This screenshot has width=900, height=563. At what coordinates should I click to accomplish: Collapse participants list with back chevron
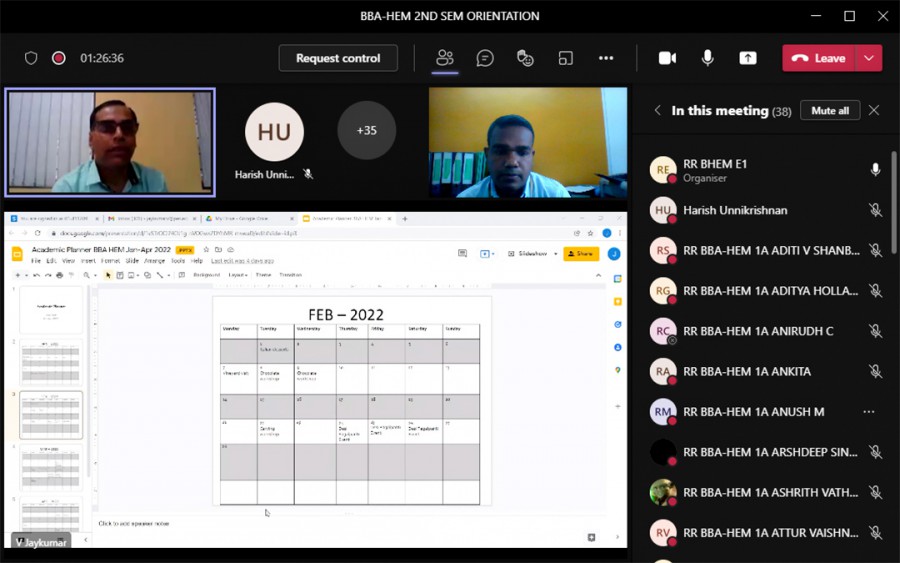pyautogui.click(x=657, y=111)
